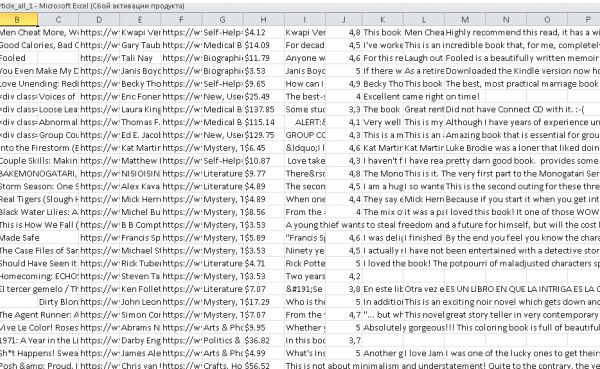The image size is (600, 369).
Task: Select column L header
Action: point(424,20)
